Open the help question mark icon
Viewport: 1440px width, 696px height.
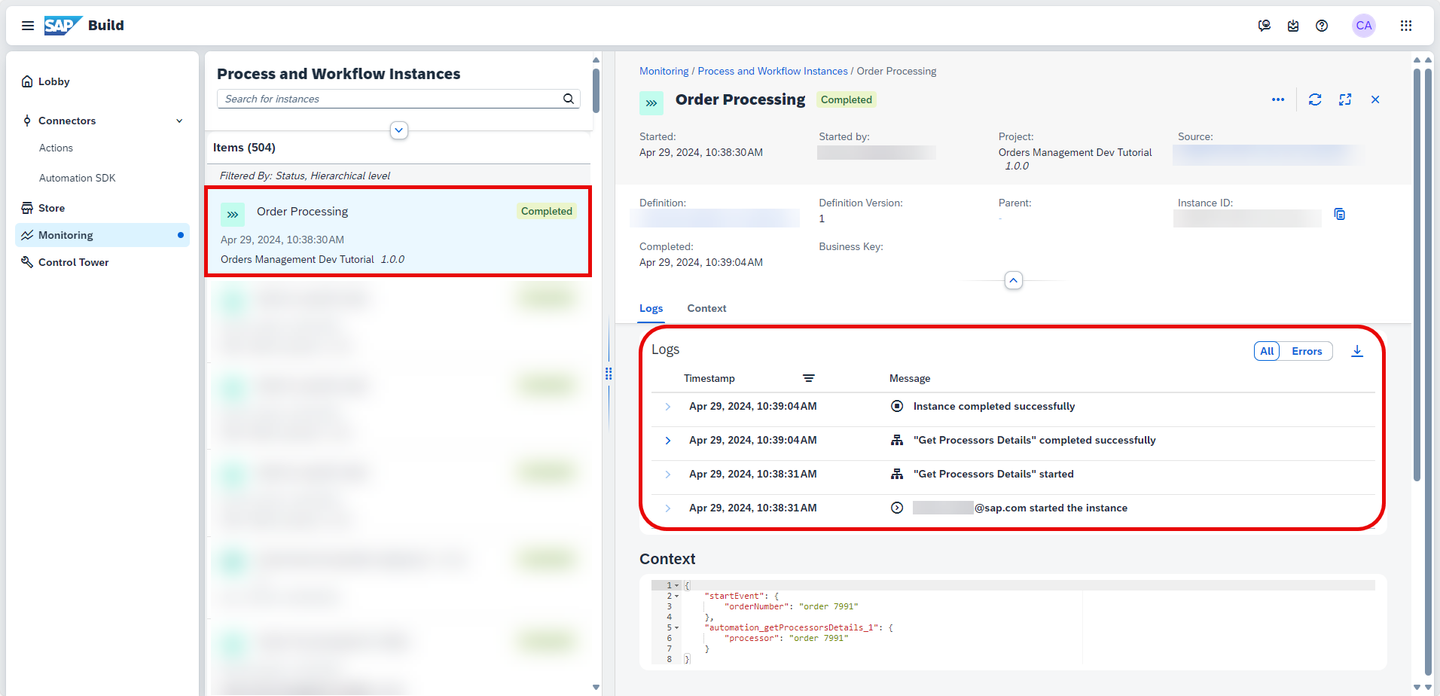point(1322,26)
